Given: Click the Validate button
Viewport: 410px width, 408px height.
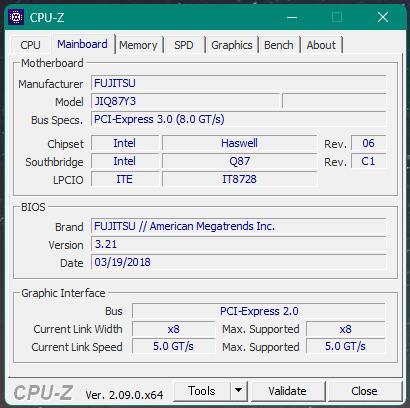Looking at the screenshot, I should coord(288,391).
